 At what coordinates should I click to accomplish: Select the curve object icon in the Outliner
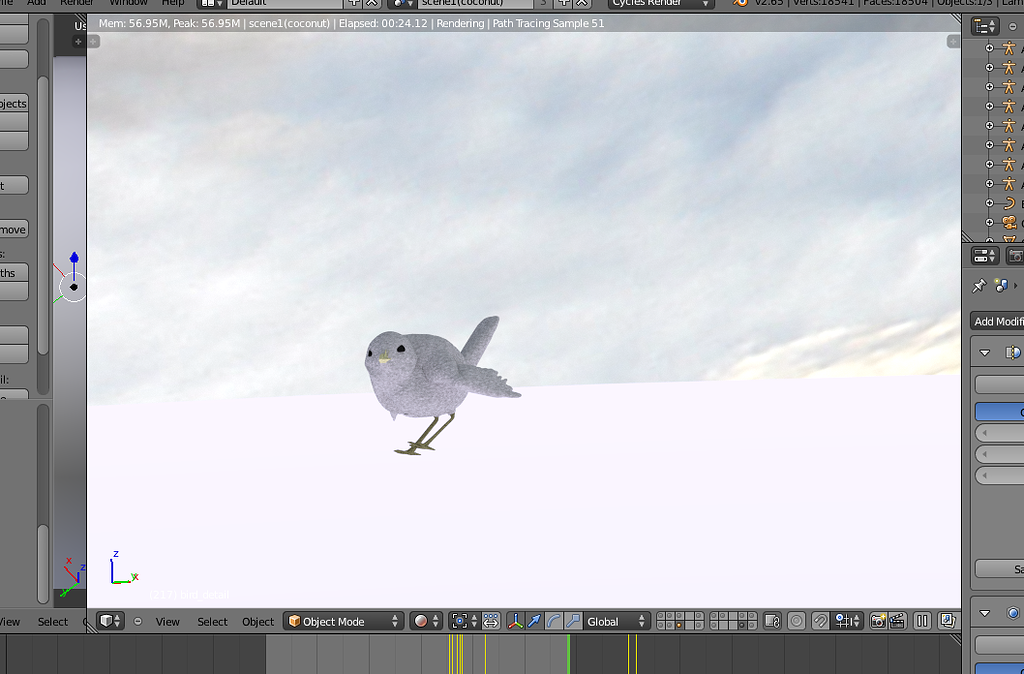point(1010,204)
